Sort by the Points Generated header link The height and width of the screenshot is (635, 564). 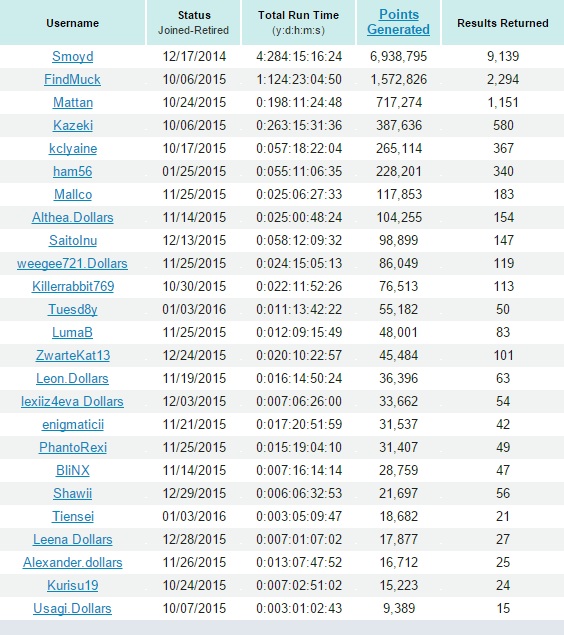[398, 22]
